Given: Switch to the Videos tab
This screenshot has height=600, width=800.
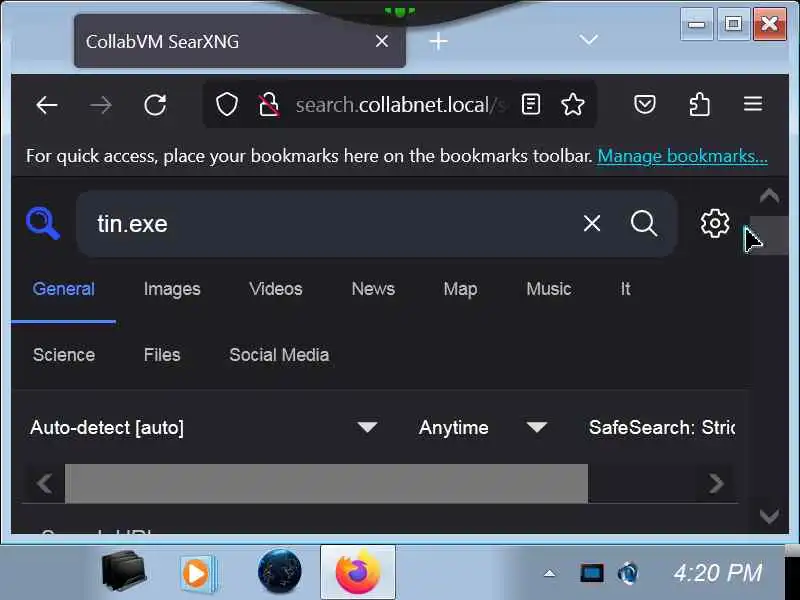Looking at the screenshot, I should coord(276,289).
